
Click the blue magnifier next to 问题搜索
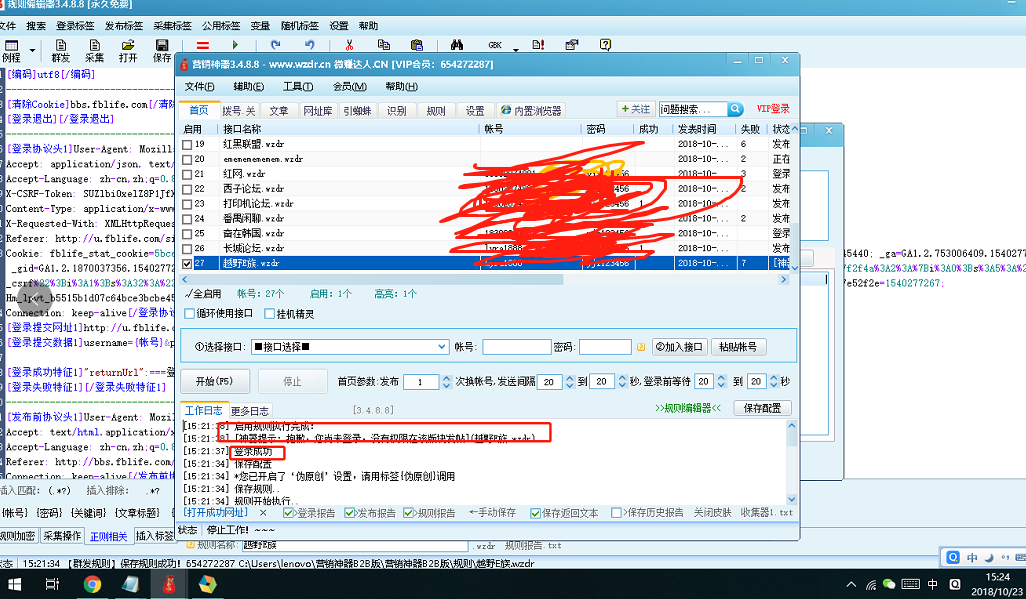[736, 110]
